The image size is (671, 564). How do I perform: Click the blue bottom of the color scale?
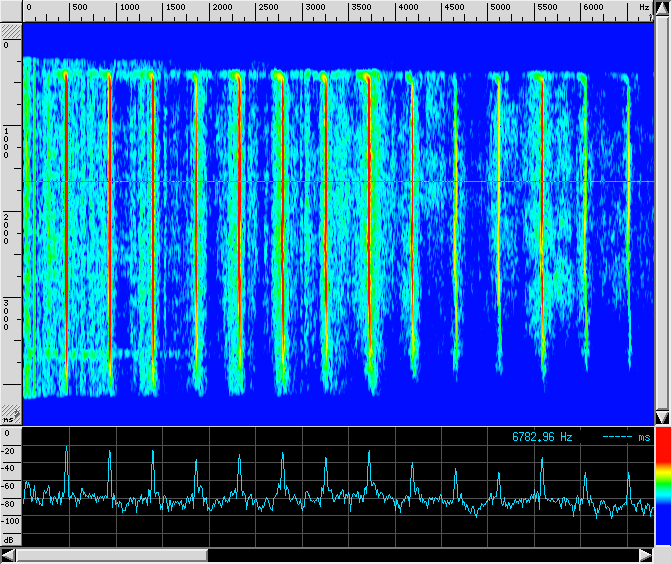point(662,530)
